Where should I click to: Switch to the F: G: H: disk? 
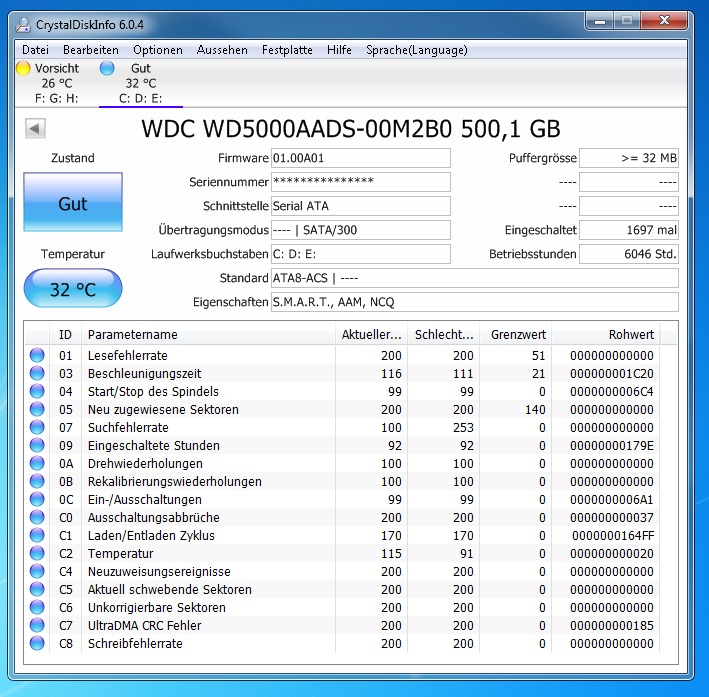pyautogui.click(x=57, y=98)
